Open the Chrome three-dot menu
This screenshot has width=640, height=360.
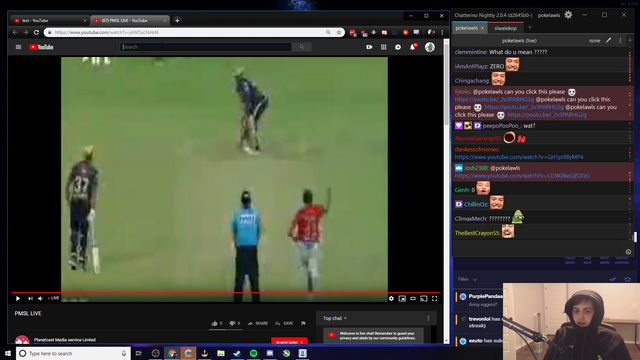(442, 32)
